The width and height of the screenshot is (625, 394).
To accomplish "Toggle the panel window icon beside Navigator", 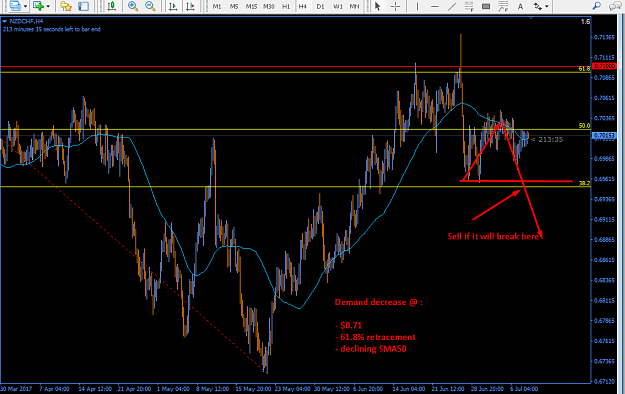I will point(83,6).
